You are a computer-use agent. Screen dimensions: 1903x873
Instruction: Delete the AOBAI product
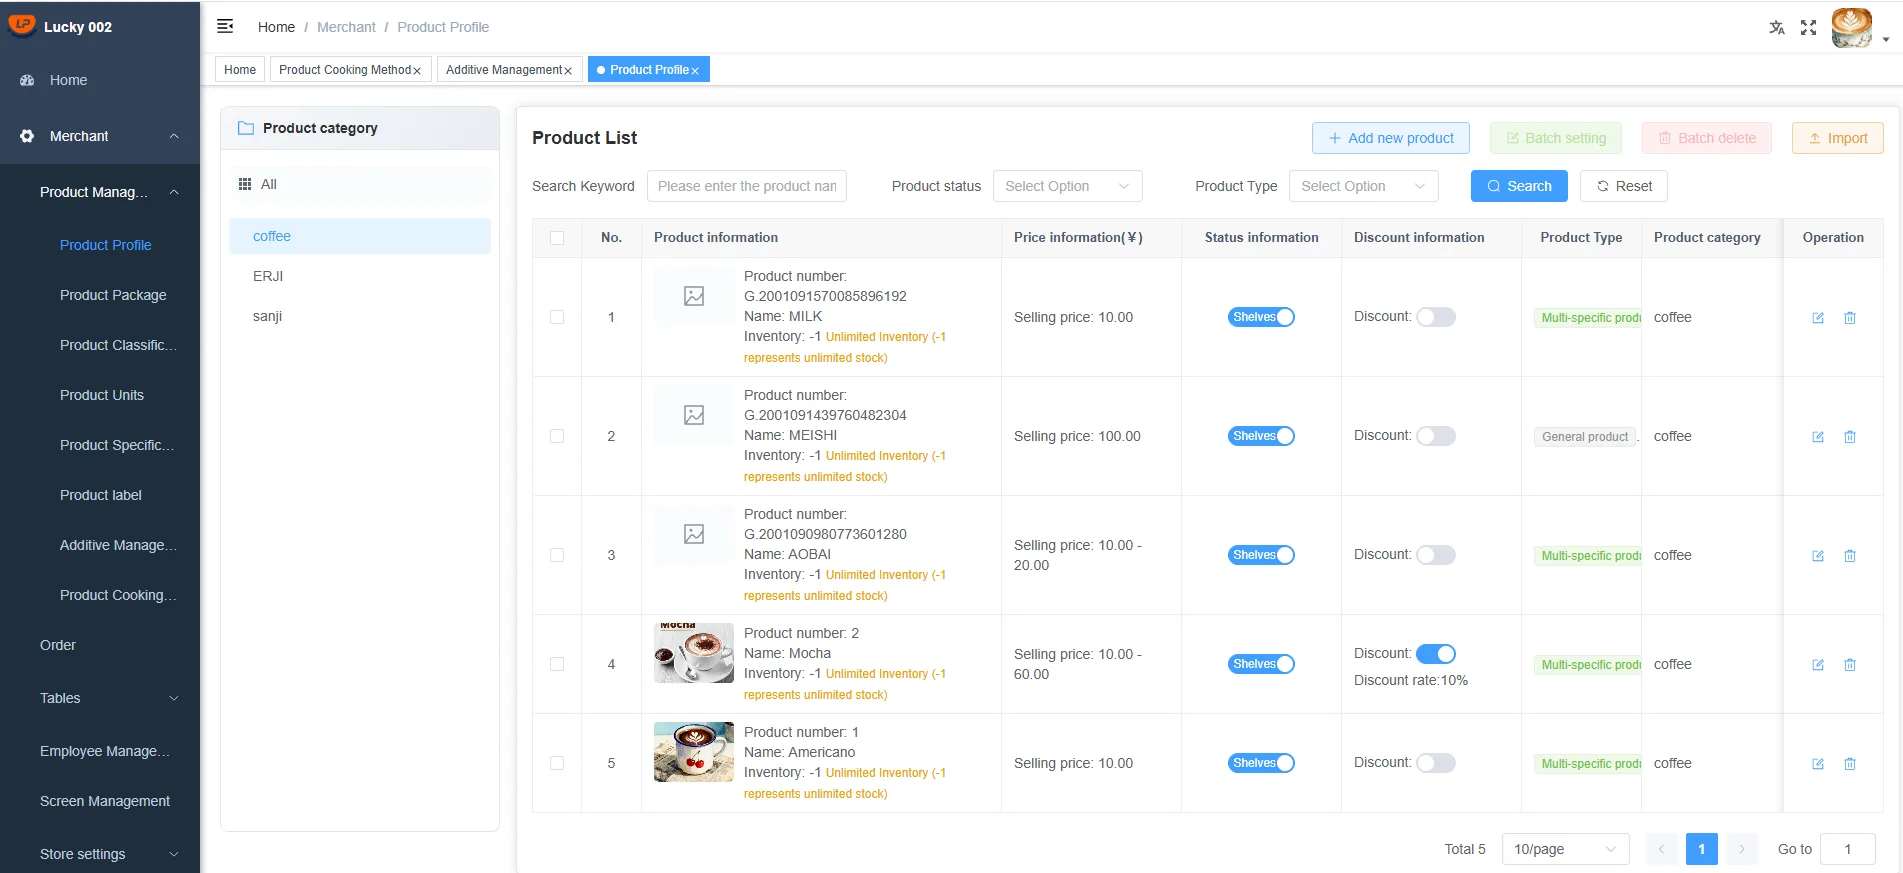point(1850,556)
